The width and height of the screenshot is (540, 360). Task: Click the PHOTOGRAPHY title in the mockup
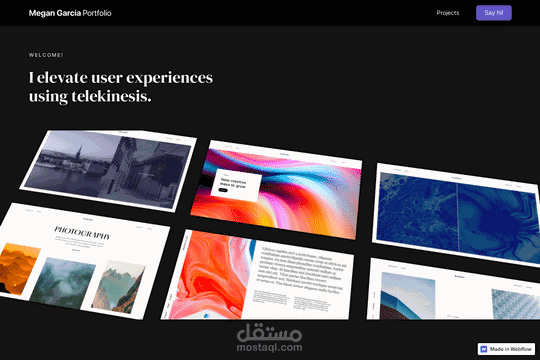coord(83,233)
